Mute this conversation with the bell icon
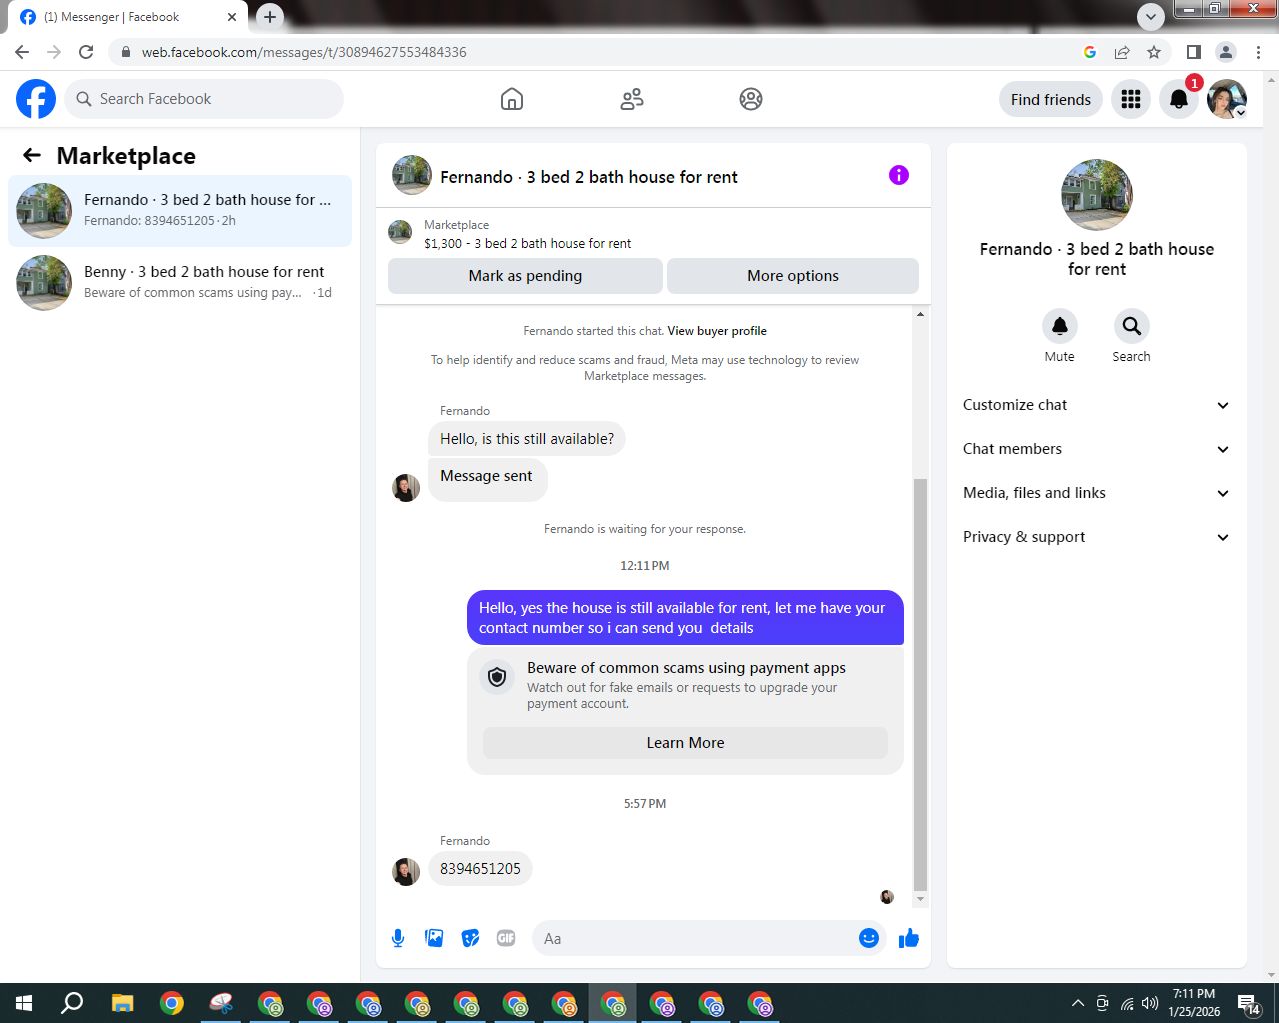This screenshot has width=1279, height=1023. (x=1060, y=326)
